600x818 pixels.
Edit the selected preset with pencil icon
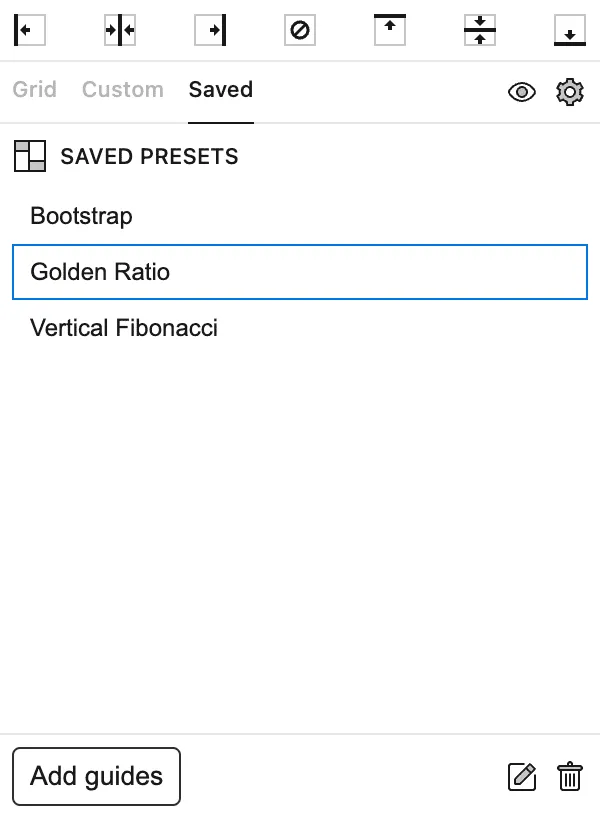[x=522, y=777]
